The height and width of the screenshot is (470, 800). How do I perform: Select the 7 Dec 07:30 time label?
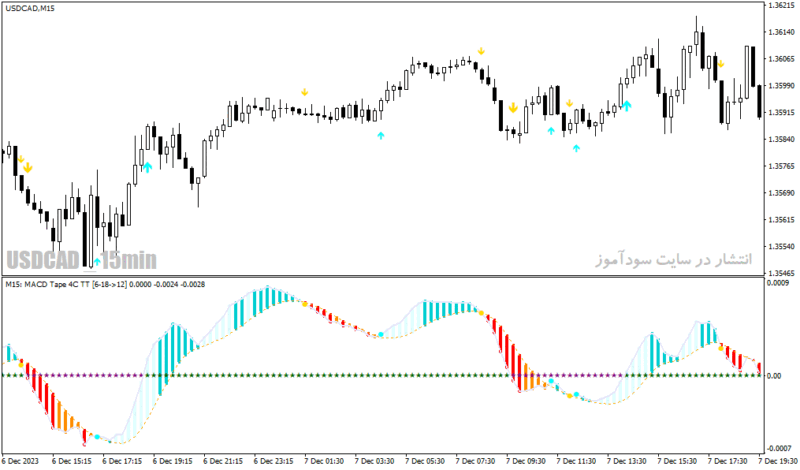(476, 461)
